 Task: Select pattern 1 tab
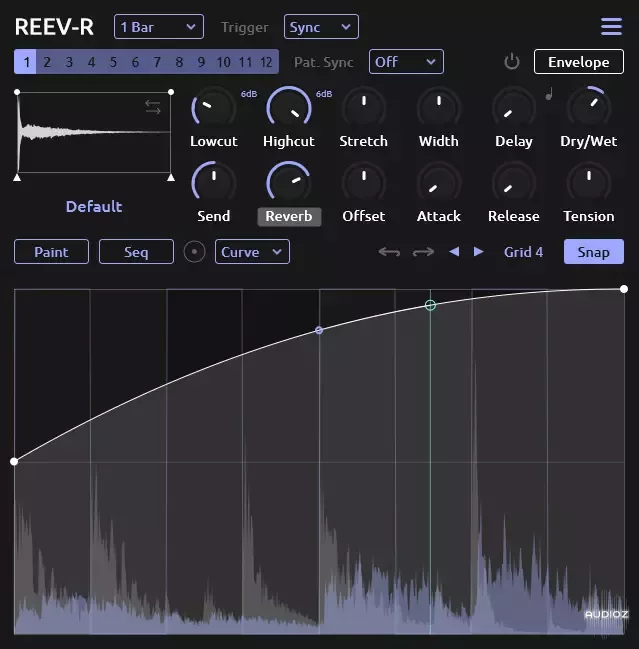point(25,62)
